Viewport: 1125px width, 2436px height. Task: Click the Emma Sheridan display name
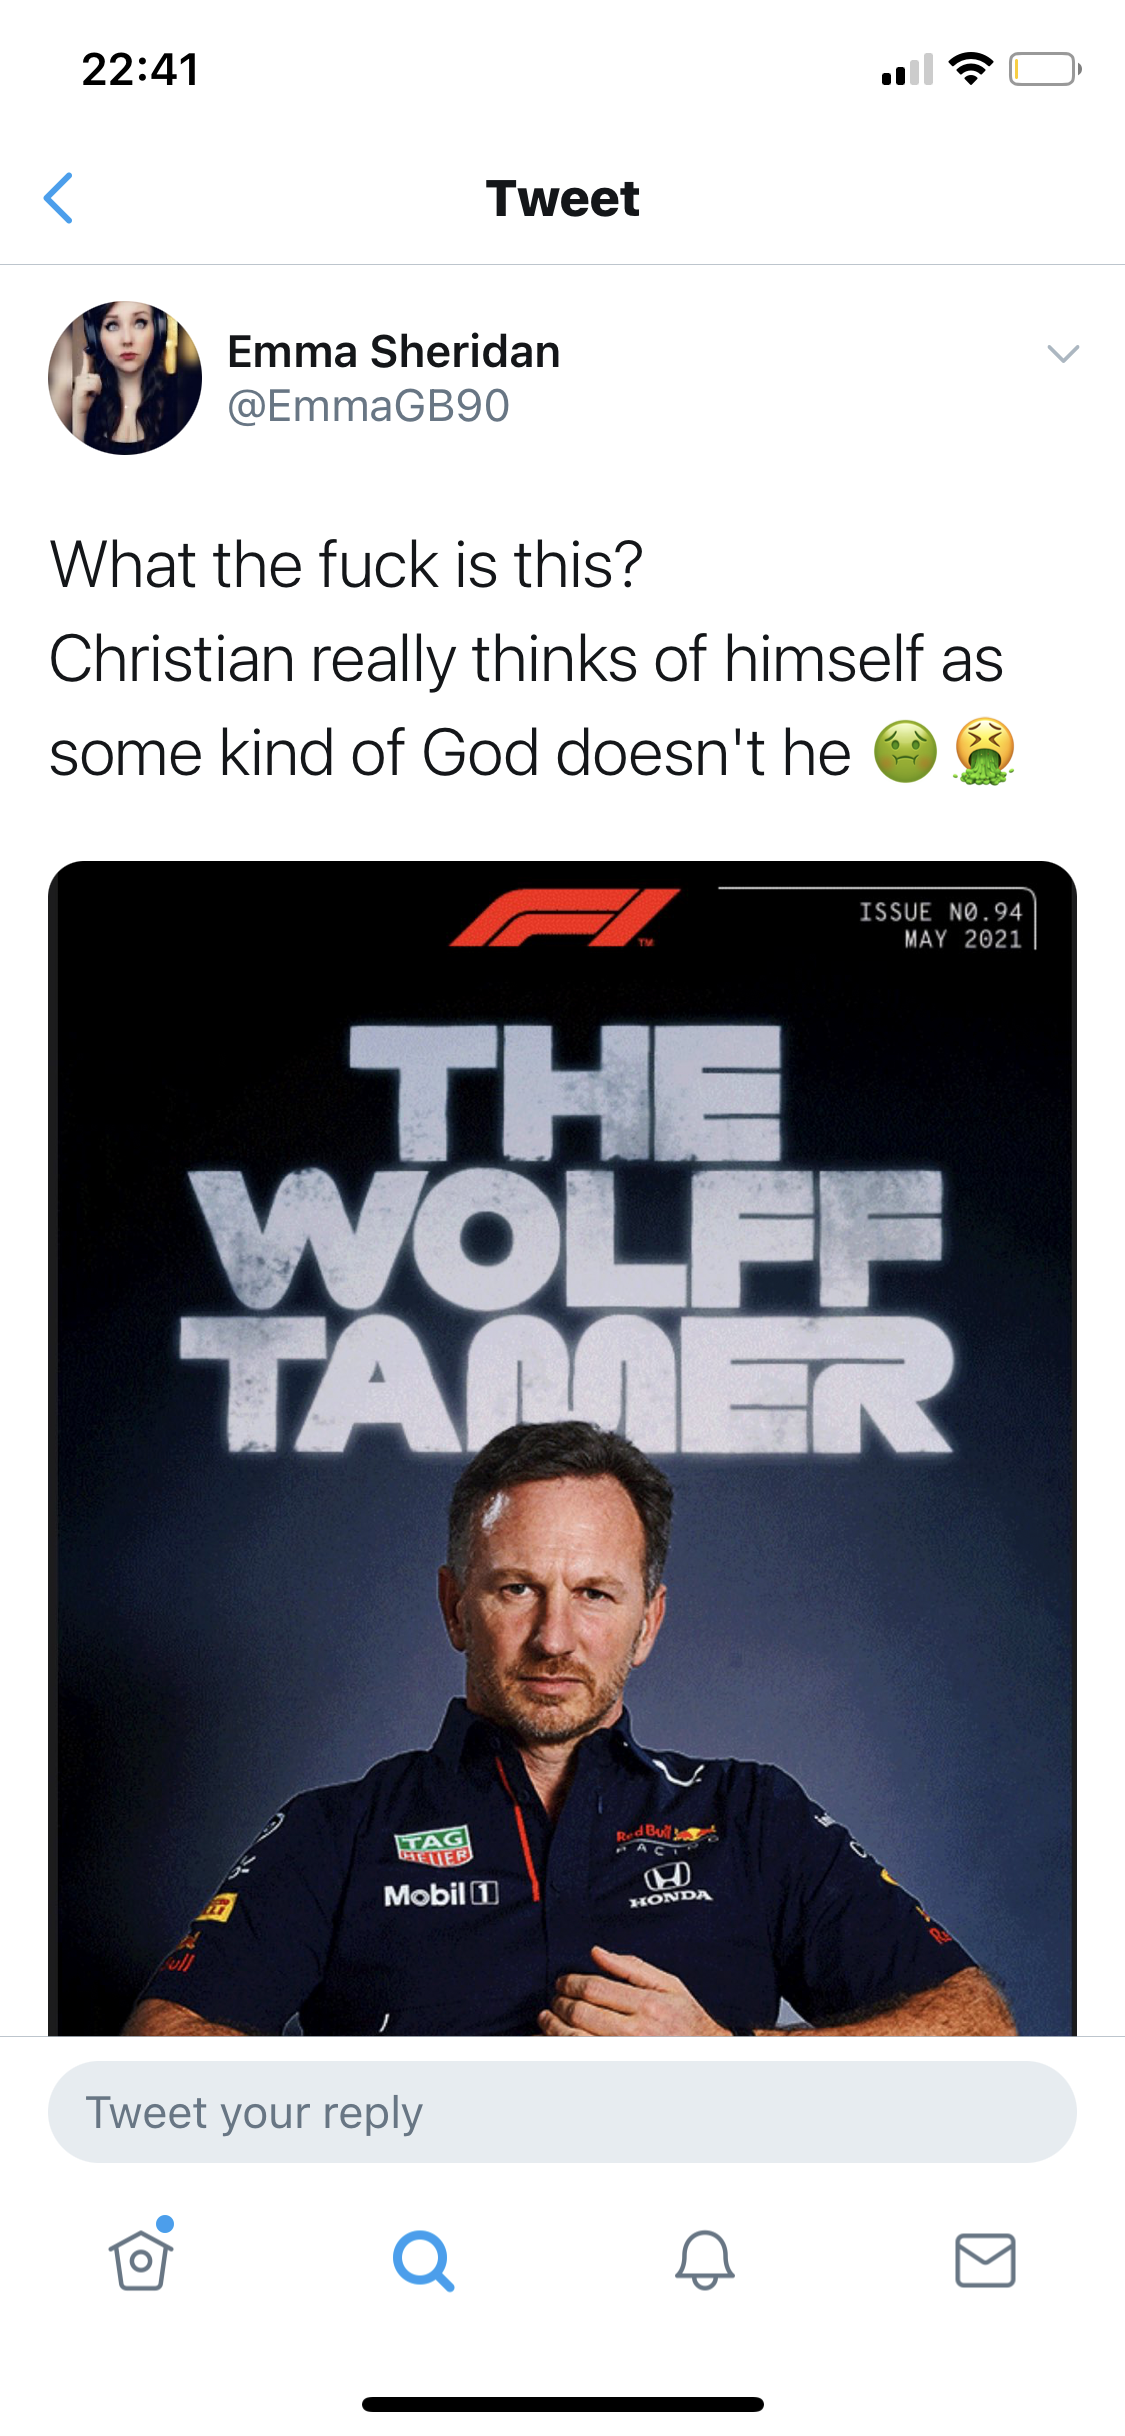(x=394, y=352)
